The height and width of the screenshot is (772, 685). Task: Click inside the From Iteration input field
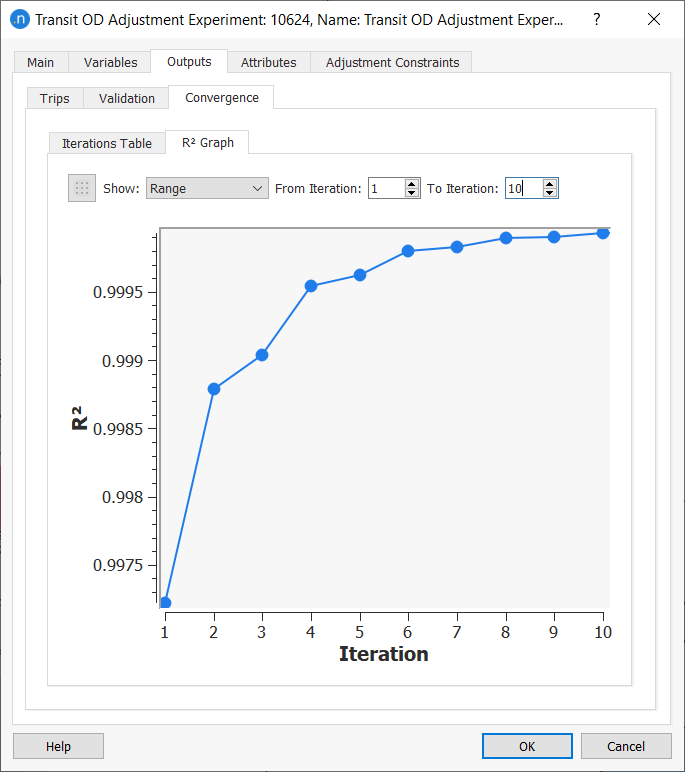[x=386, y=188]
